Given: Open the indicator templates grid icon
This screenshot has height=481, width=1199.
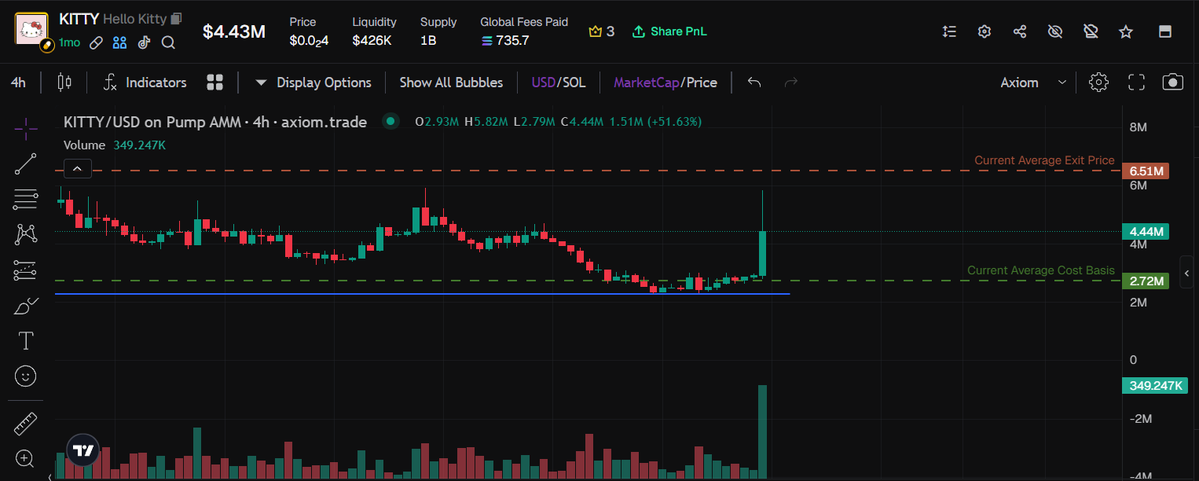Looking at the screenshot, I should tap(215, 83).
